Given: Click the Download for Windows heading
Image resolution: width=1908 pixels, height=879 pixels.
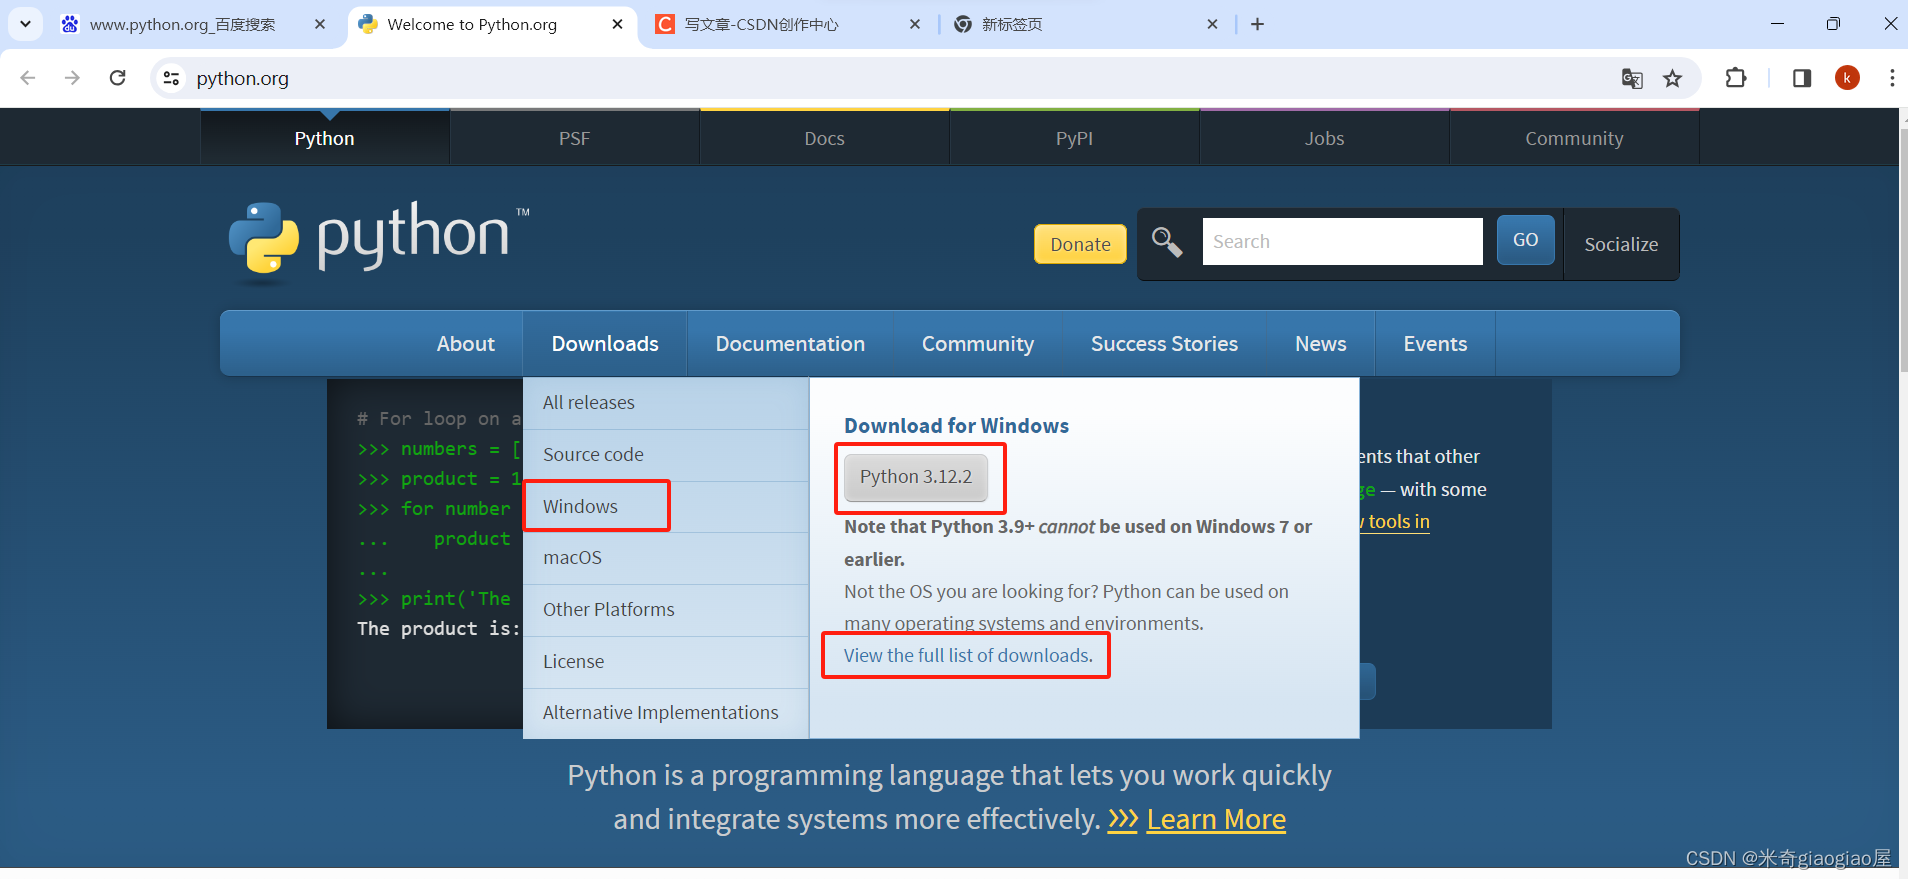Looking at the screenshot, I should [x=957, y=426].
